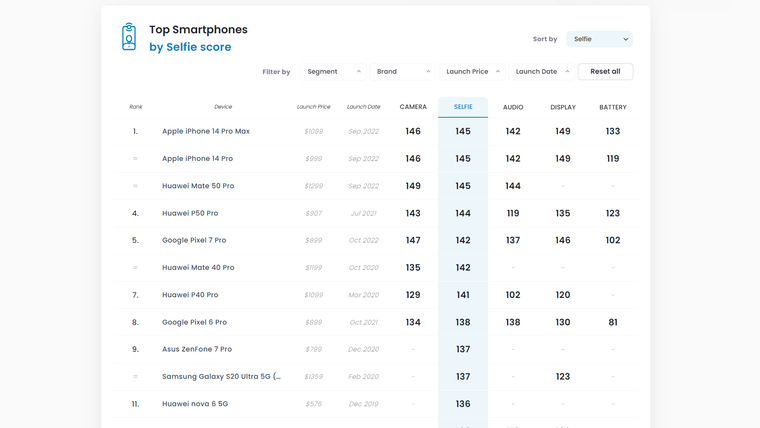
Task: Click the Google Pixel 7 Pro link
Action: click(194, 240)
